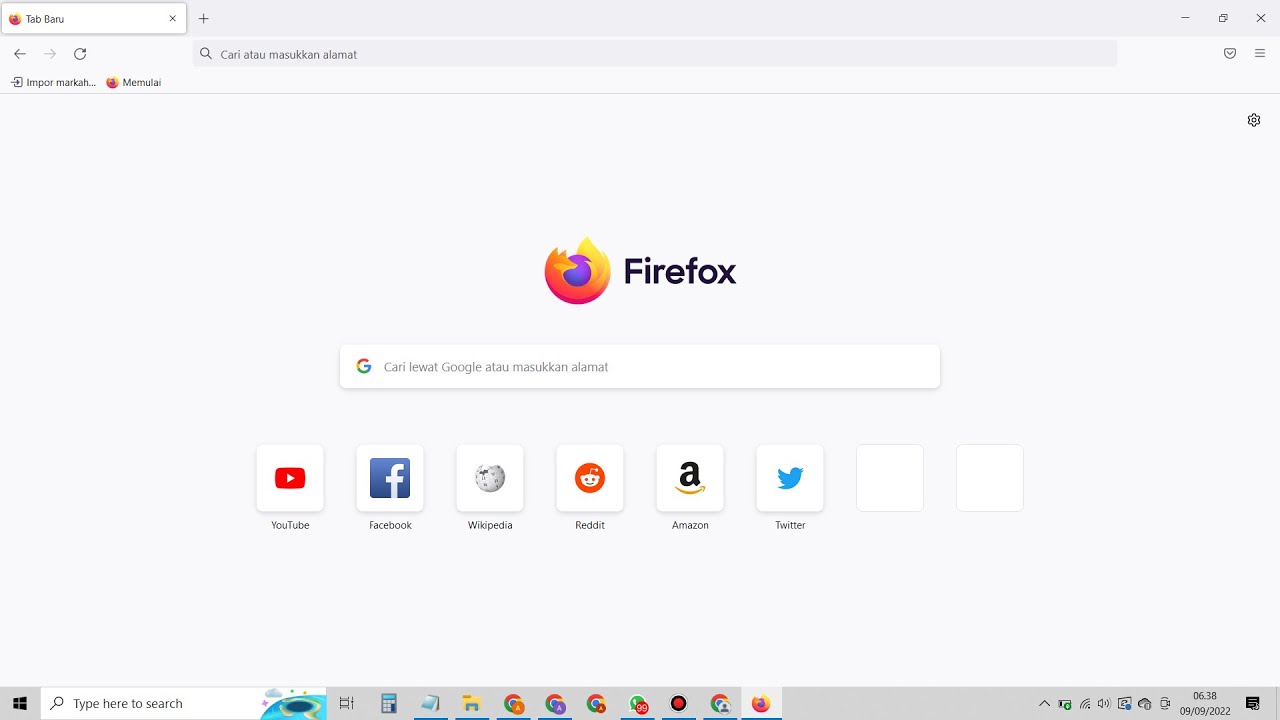Go back one page
Image resolution: width=1280 pixels, height=720 pixels.
click(20, 54)
